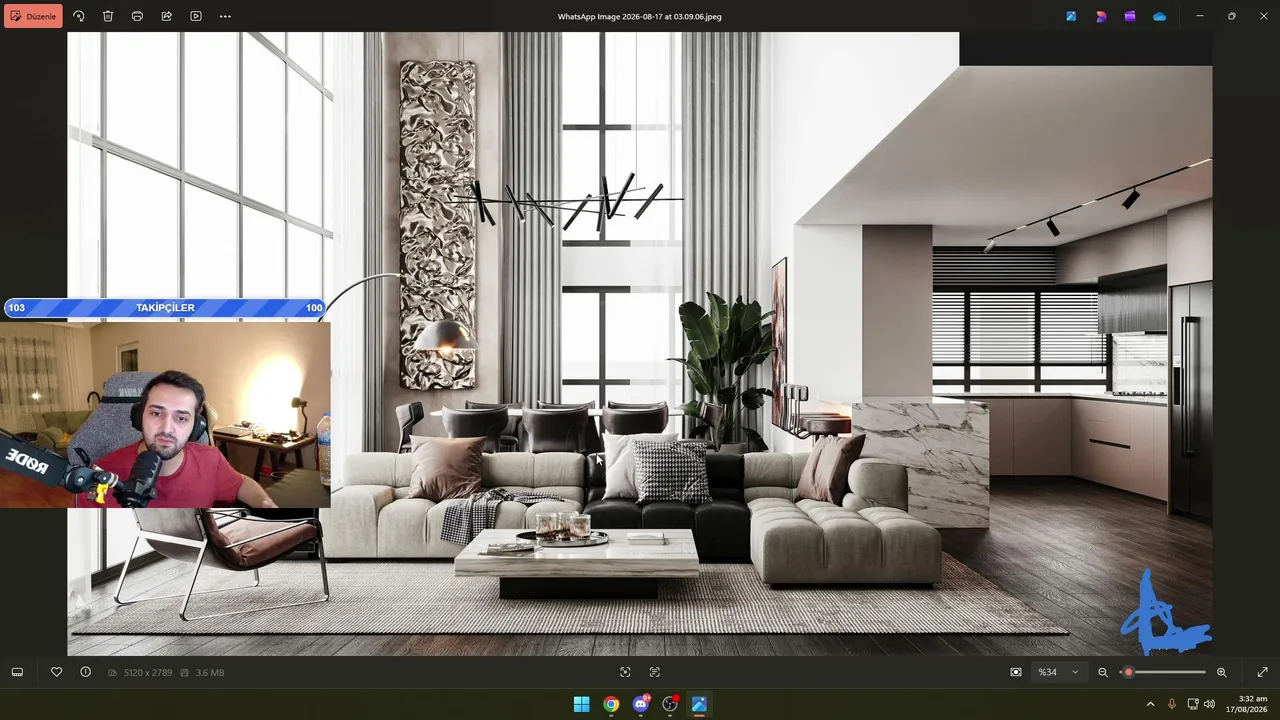The width and height of the screenshot is (1280, 720).
Task: Click the fit-to-window icon beside zoom percentage
Action: (1016, 672)
